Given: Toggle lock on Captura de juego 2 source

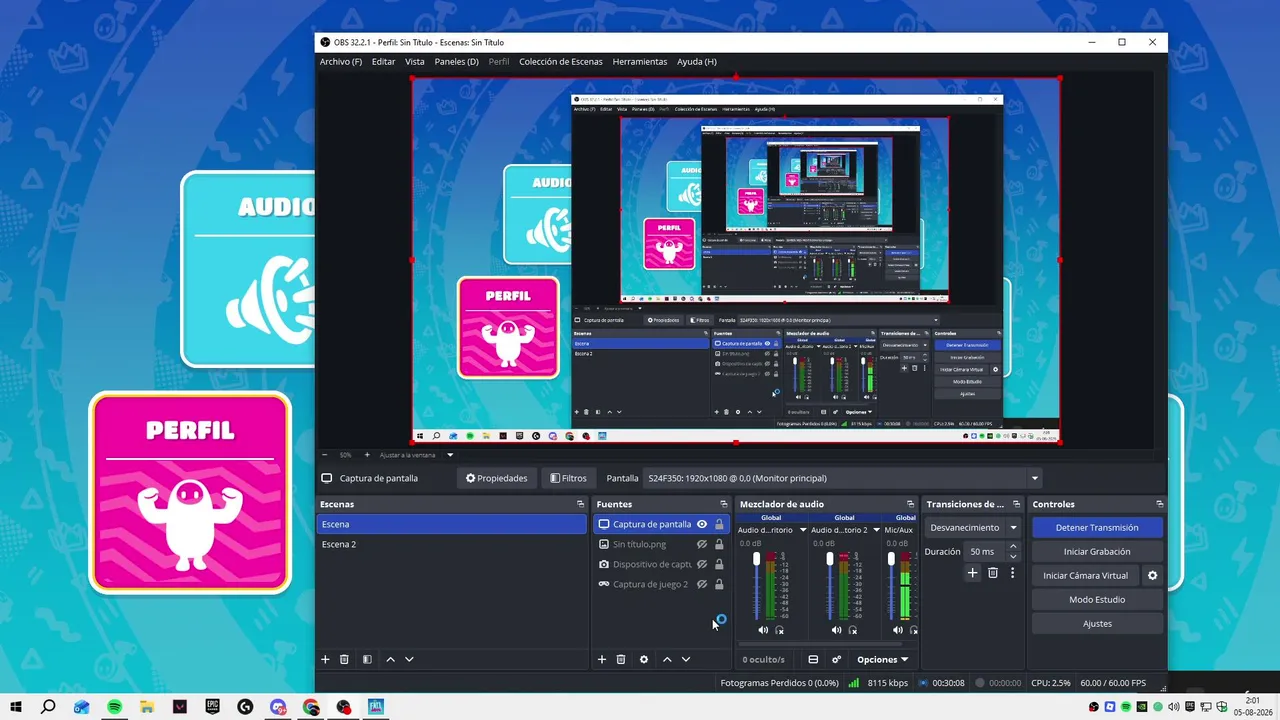Looking at the screenshot, I should [719, 584].
